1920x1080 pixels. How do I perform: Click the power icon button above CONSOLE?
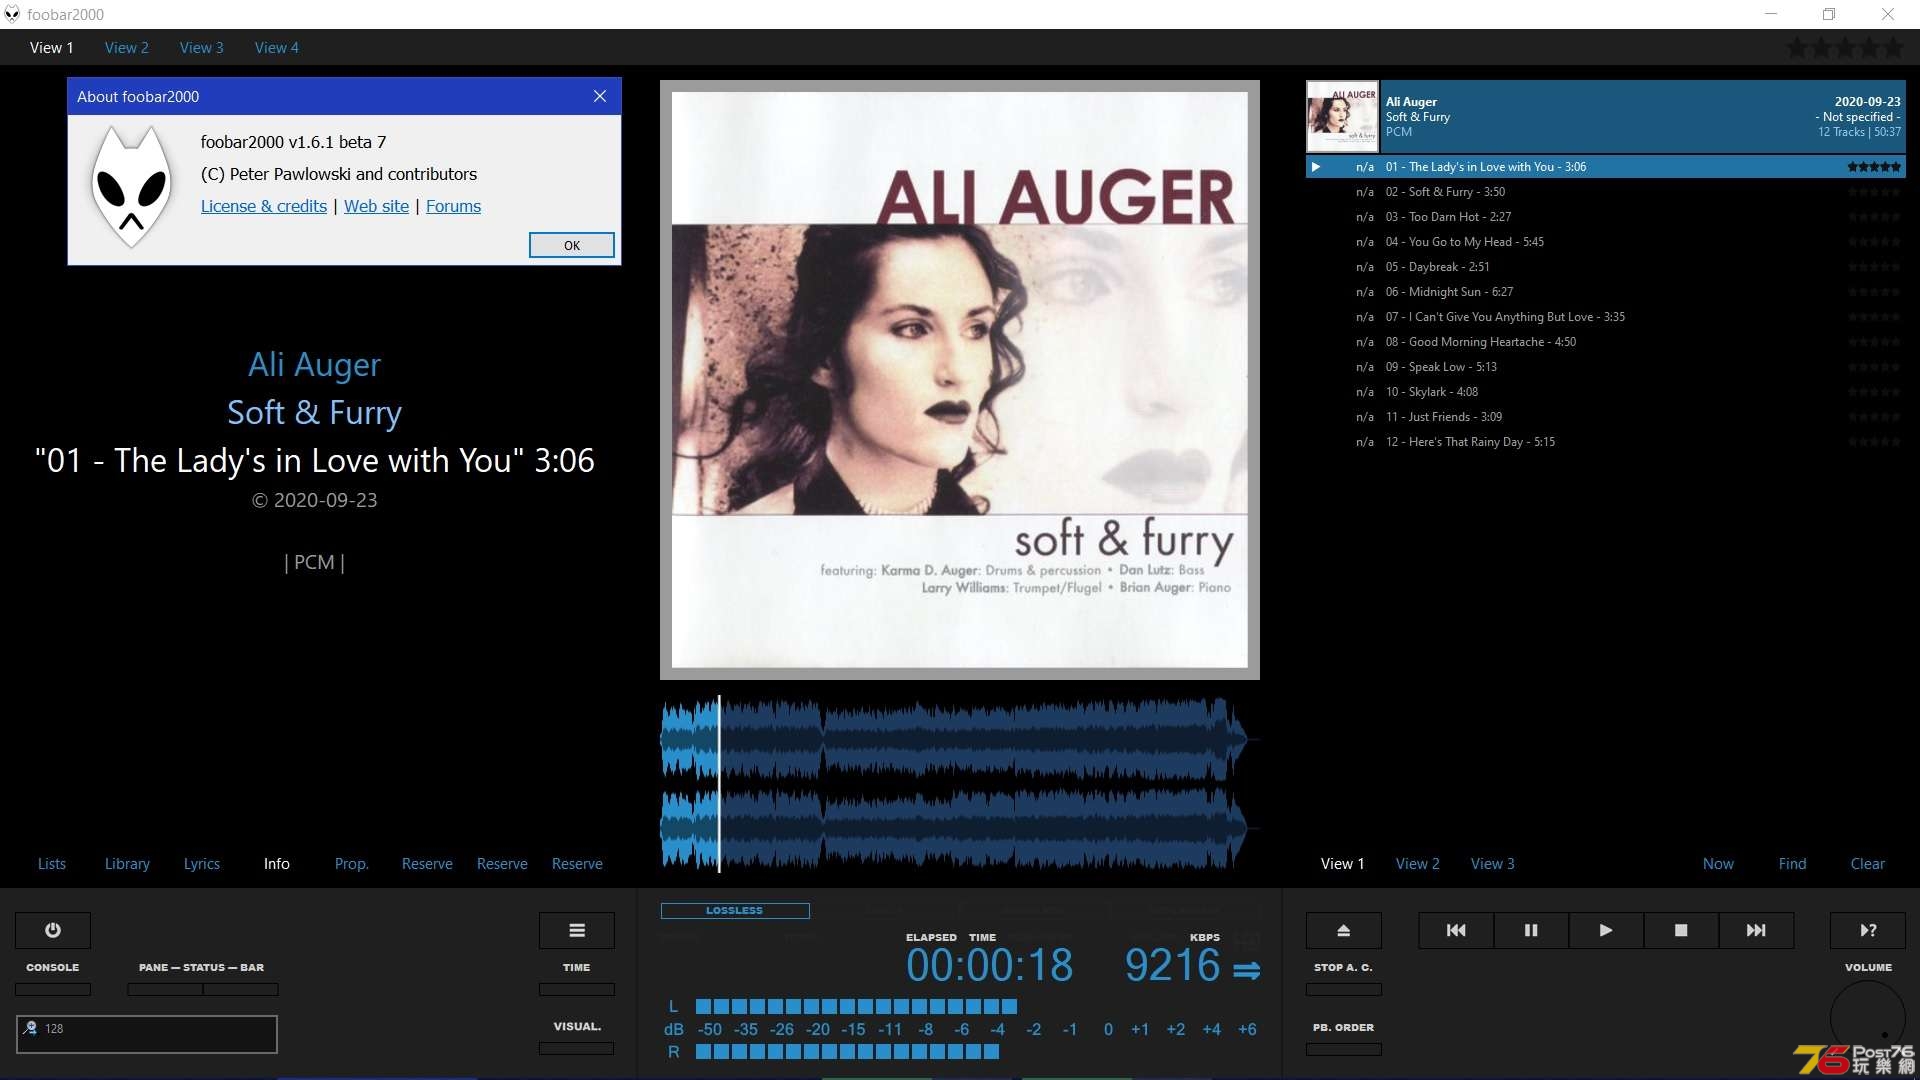click(x=53, y=930)
